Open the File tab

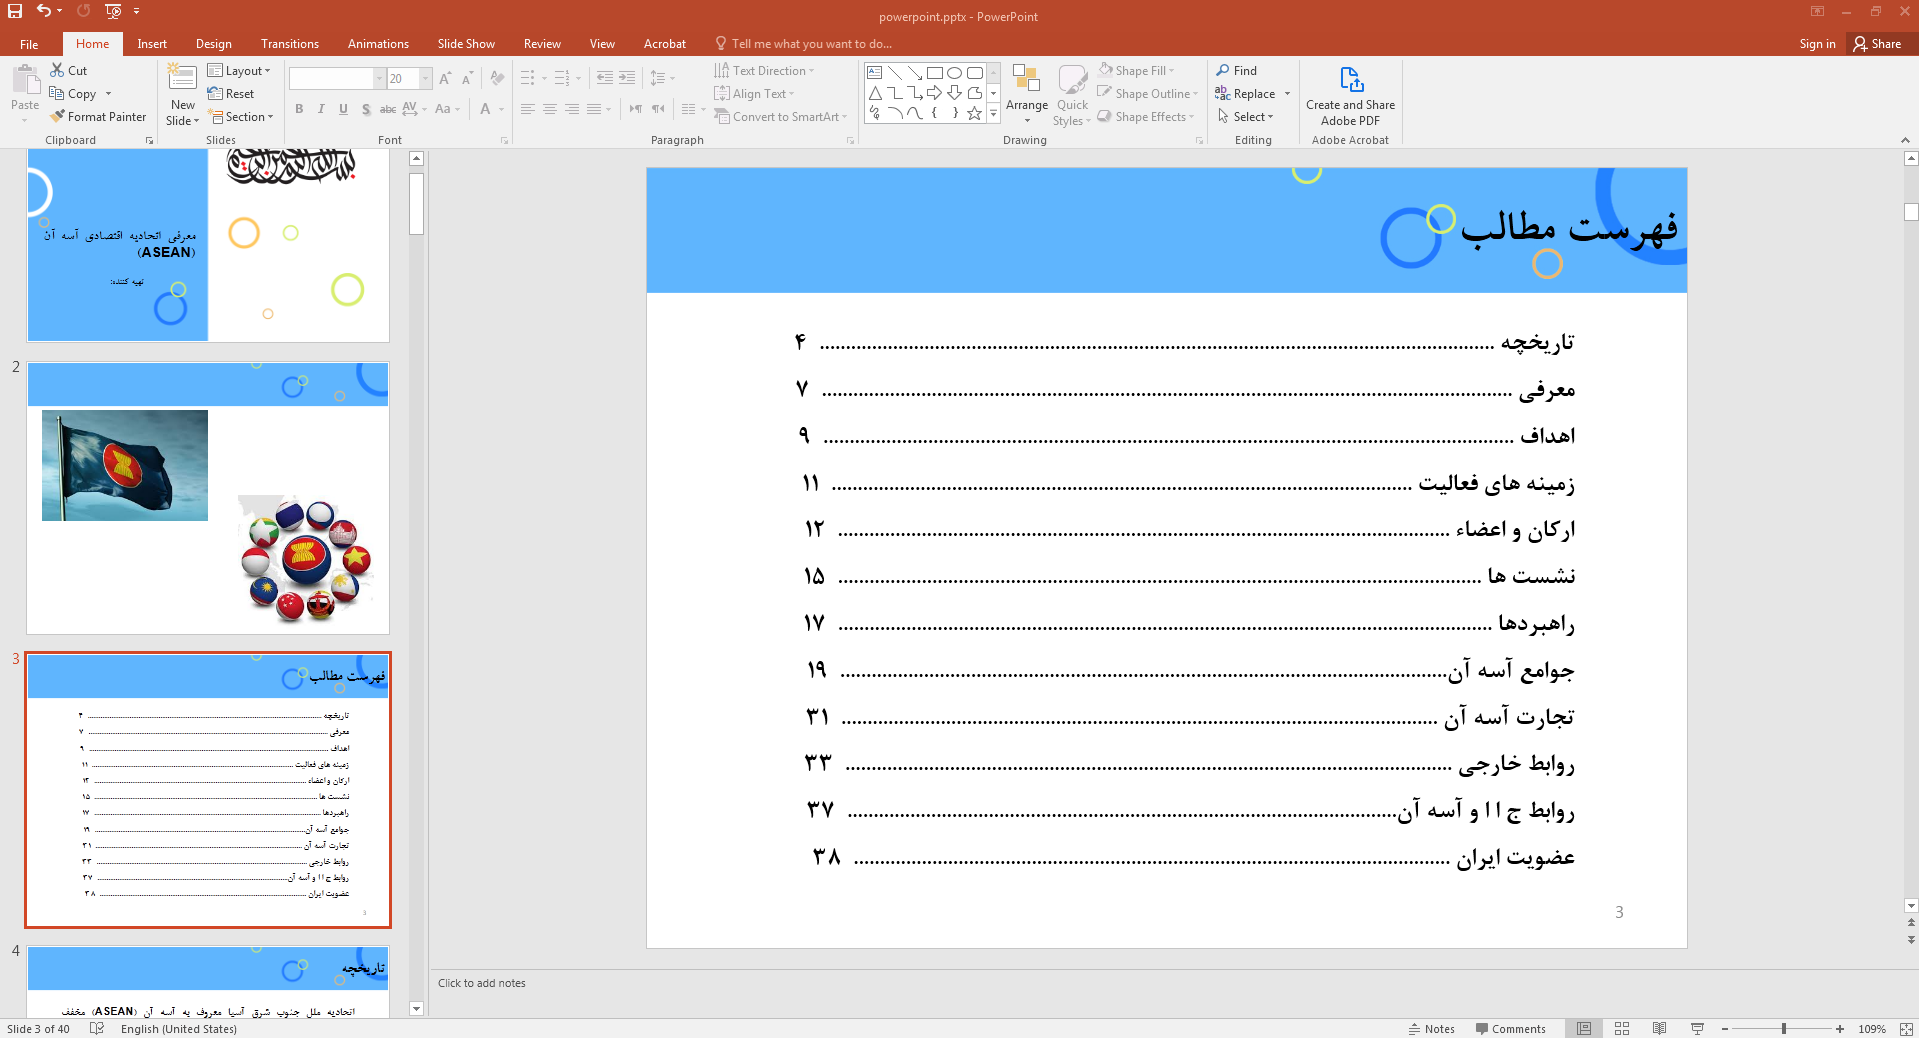tap(29, 44)
